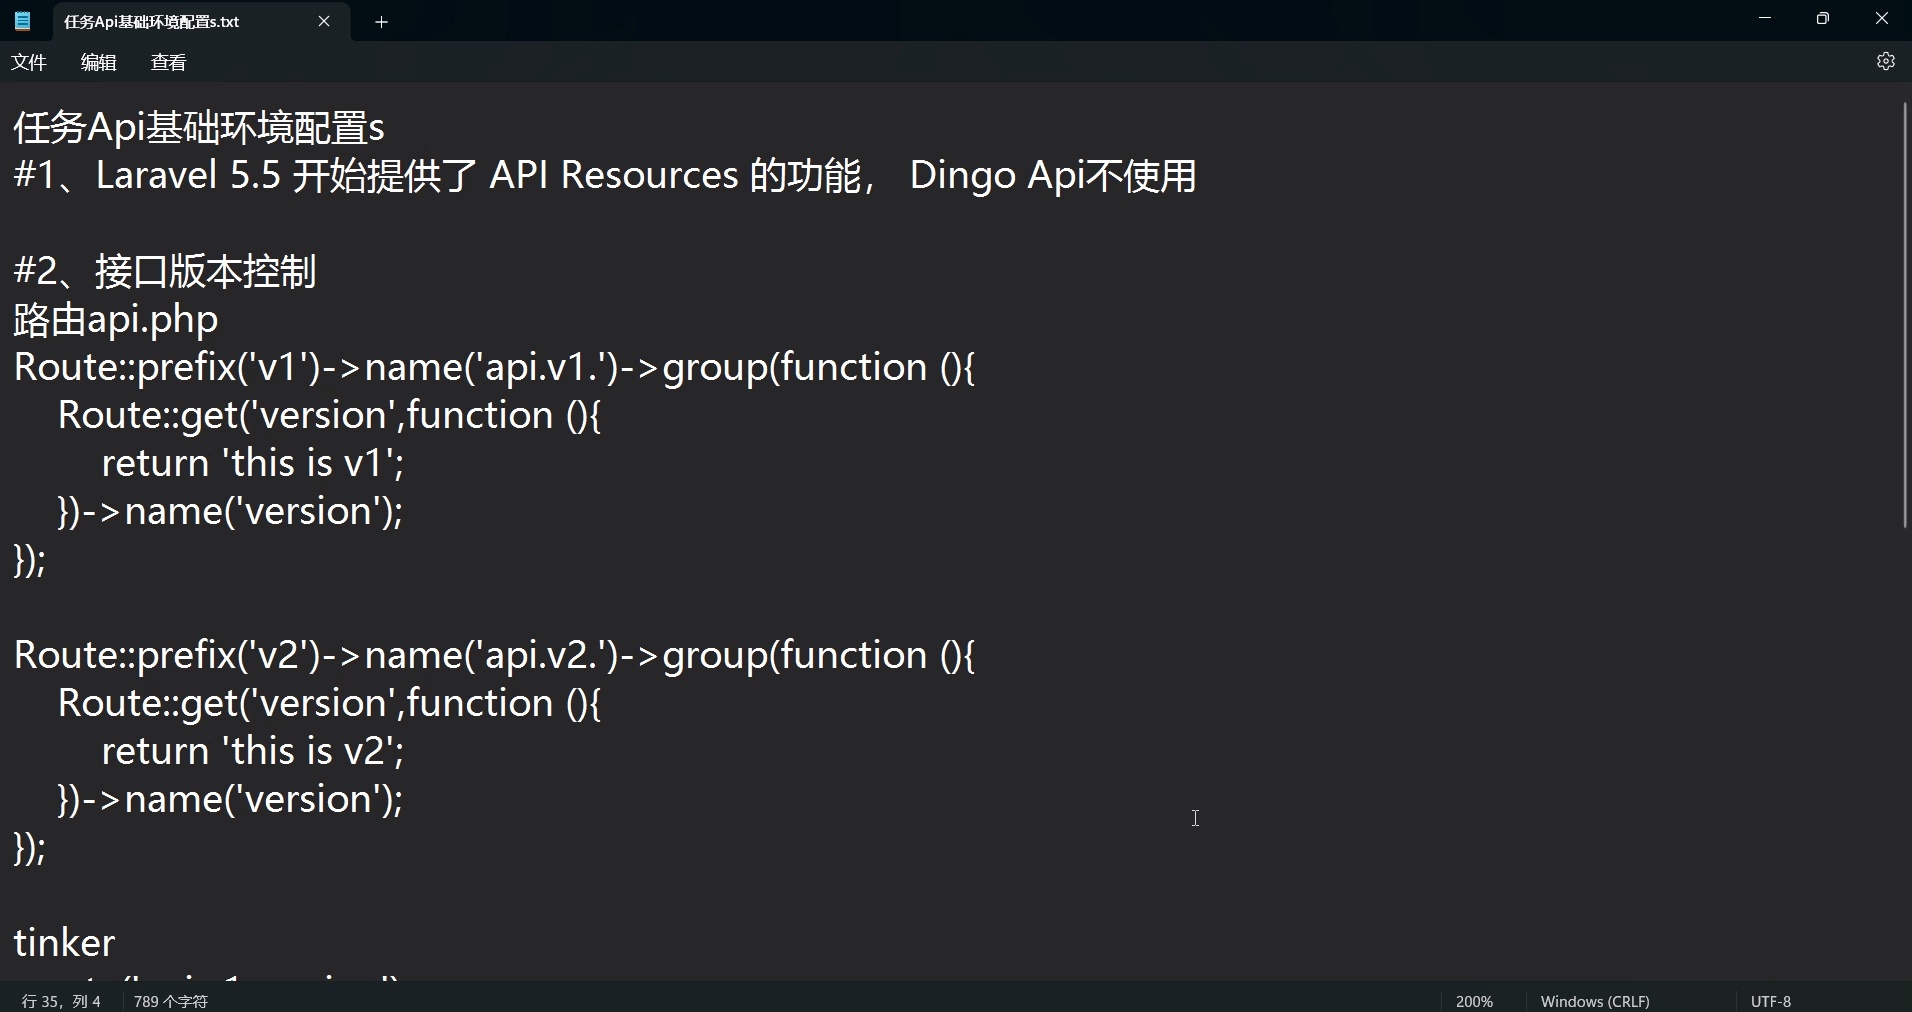Click the word Dingo in the first paragraph
Screen dimensions: 1912x1012
pyautogui.click(x=966, y=175)
